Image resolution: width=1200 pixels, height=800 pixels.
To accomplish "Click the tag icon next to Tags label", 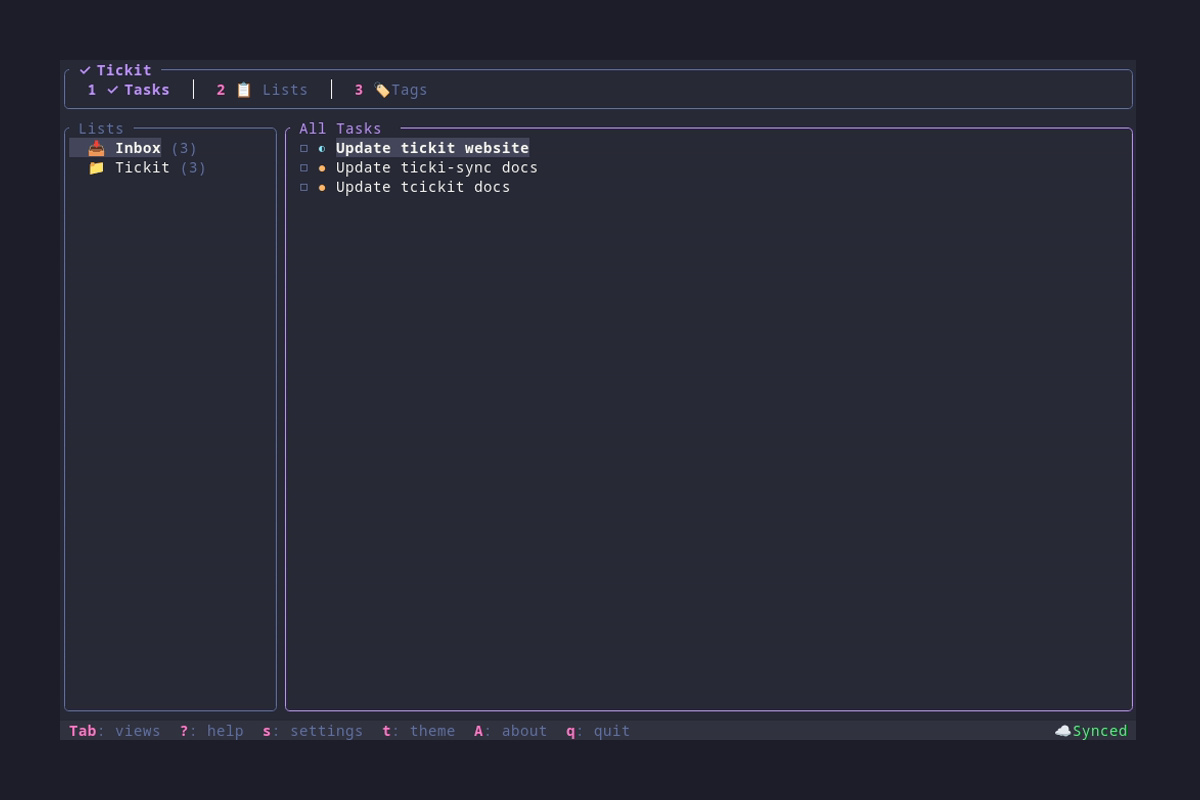I will click(382, 89).
